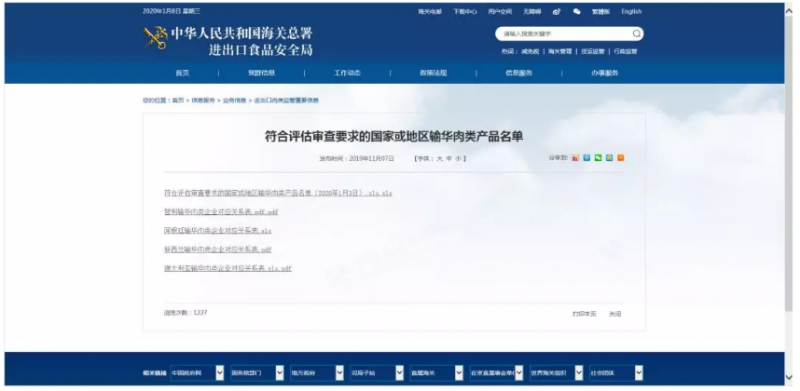Viewport: 800px width, 391px height.
Task: Click the scrollbar down arrow
Action: [x=789, y=378]
